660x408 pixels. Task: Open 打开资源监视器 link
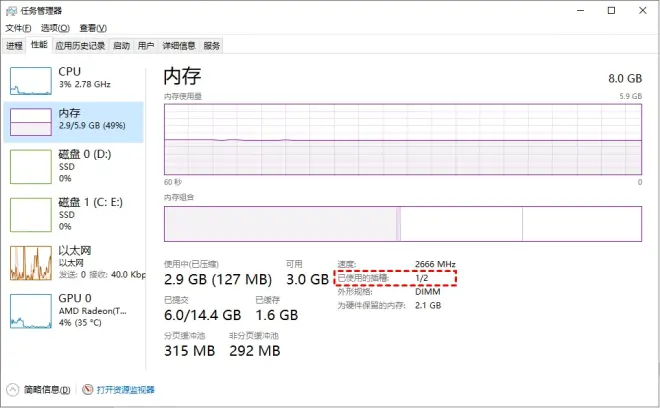pos(125,390)
